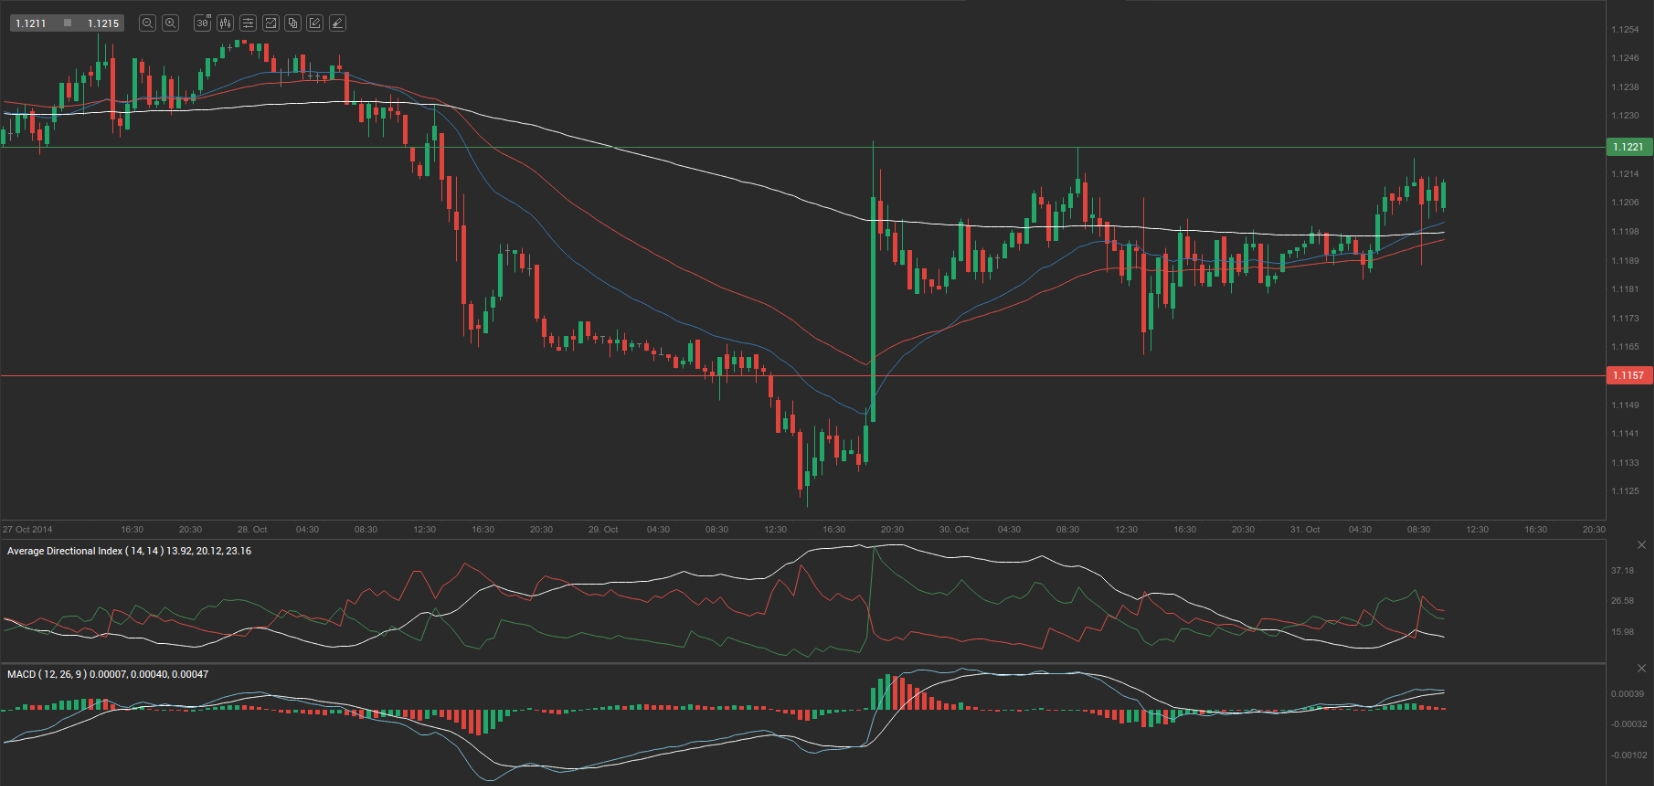1654x786 pixels.
Task: Select the drawing edit tool icon
Action: tap(315, 23)
